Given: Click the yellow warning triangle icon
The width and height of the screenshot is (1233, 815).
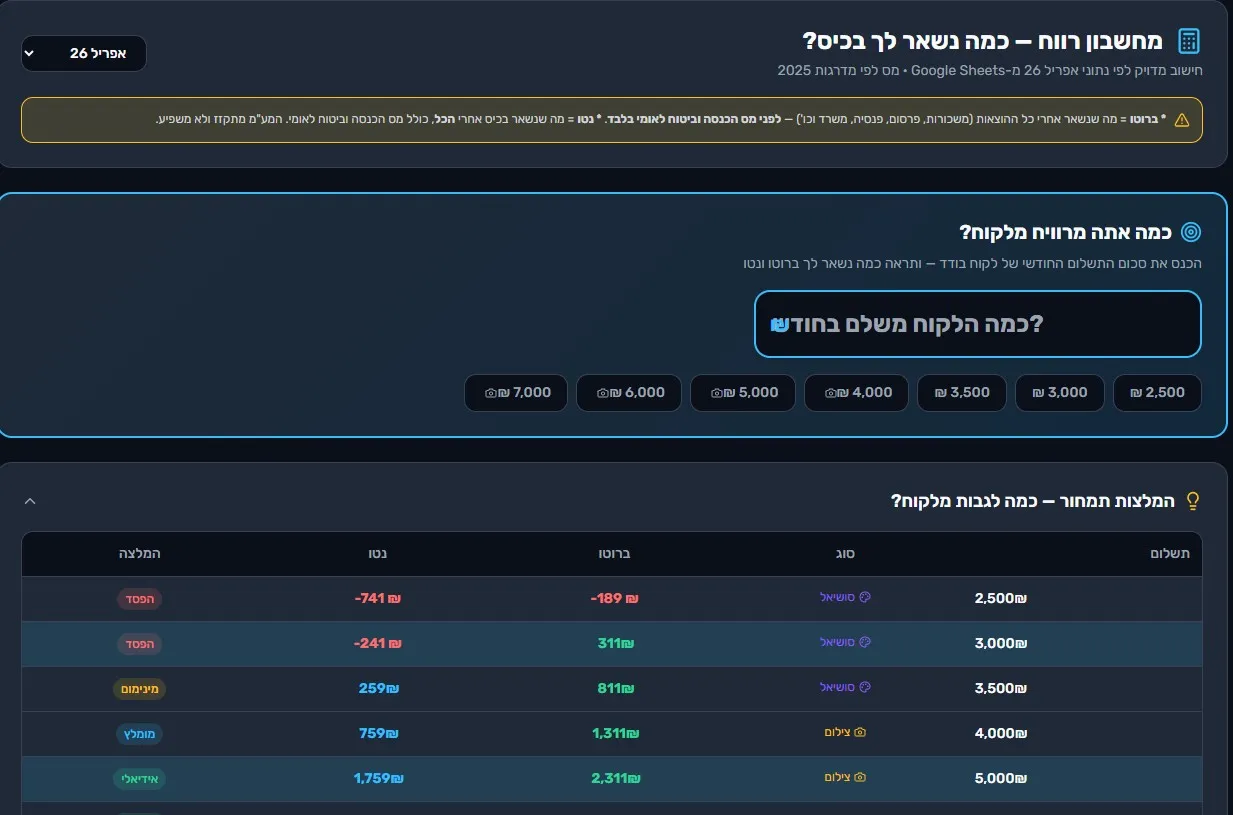Looking at the screenshot, I should [x=1182, y=120].
